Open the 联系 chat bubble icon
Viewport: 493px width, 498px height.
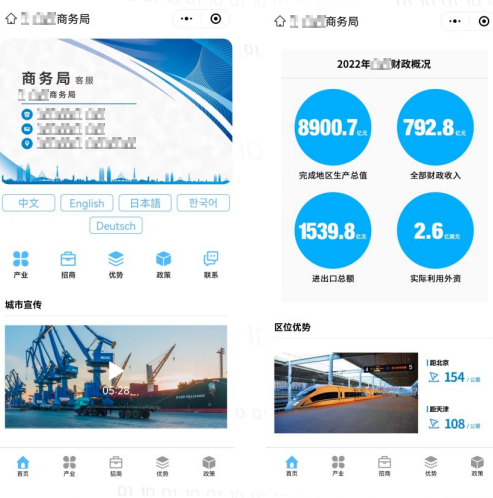(211, 264)
